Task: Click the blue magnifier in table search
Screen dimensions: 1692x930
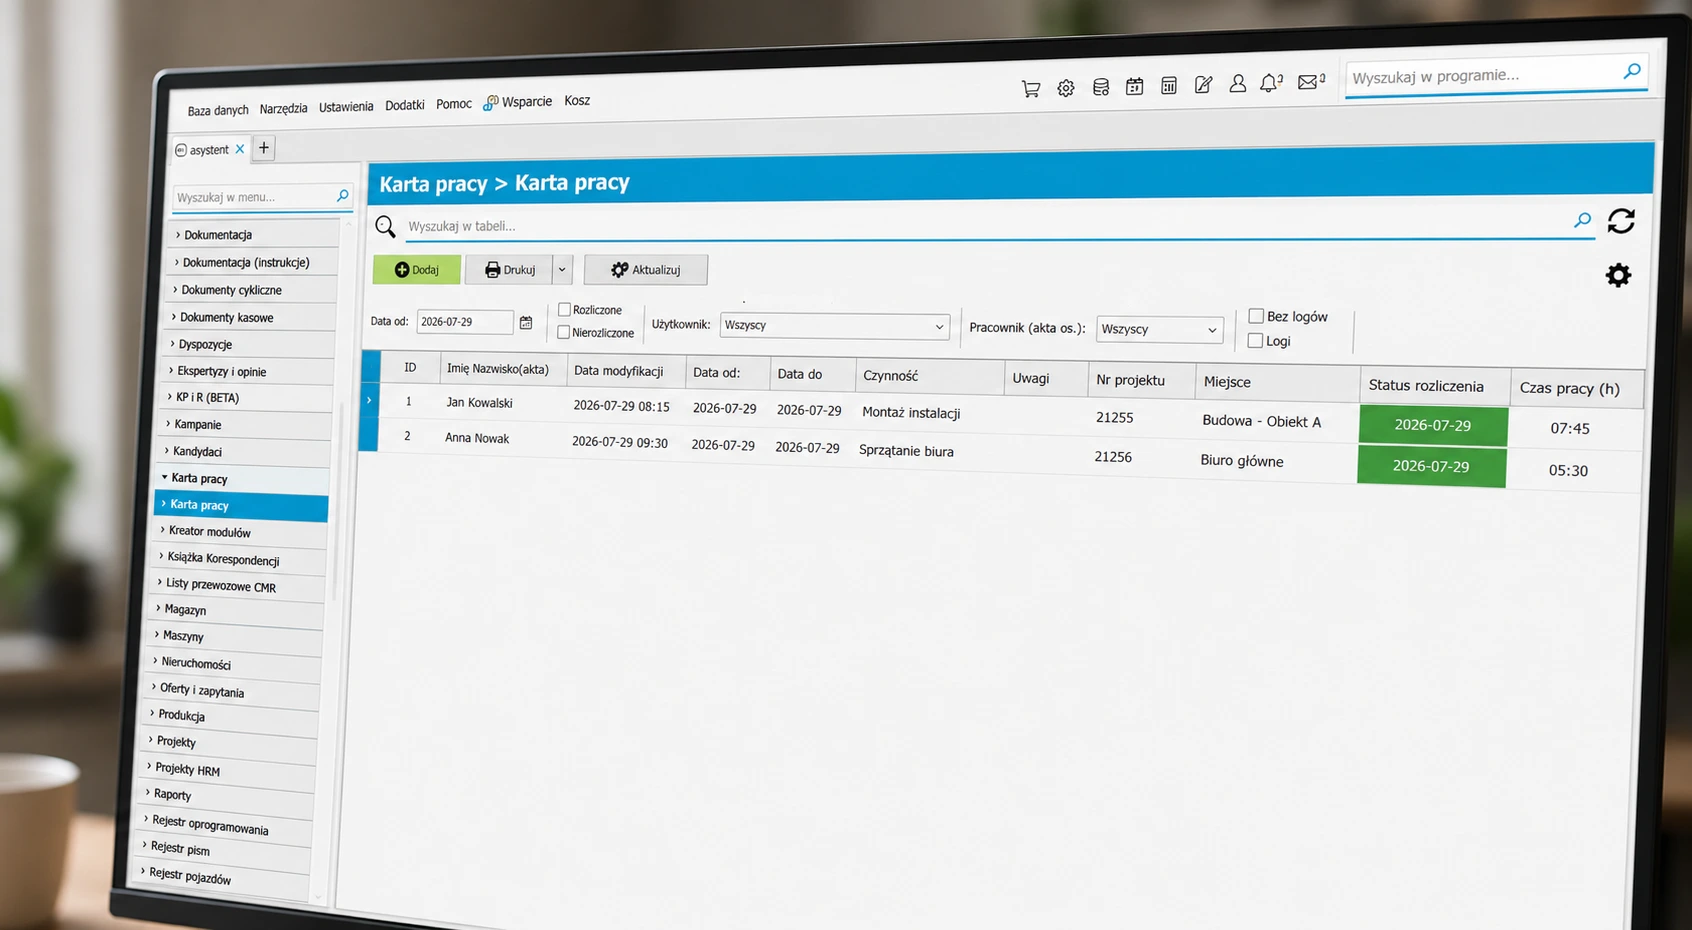Action: coord(1583,220)
